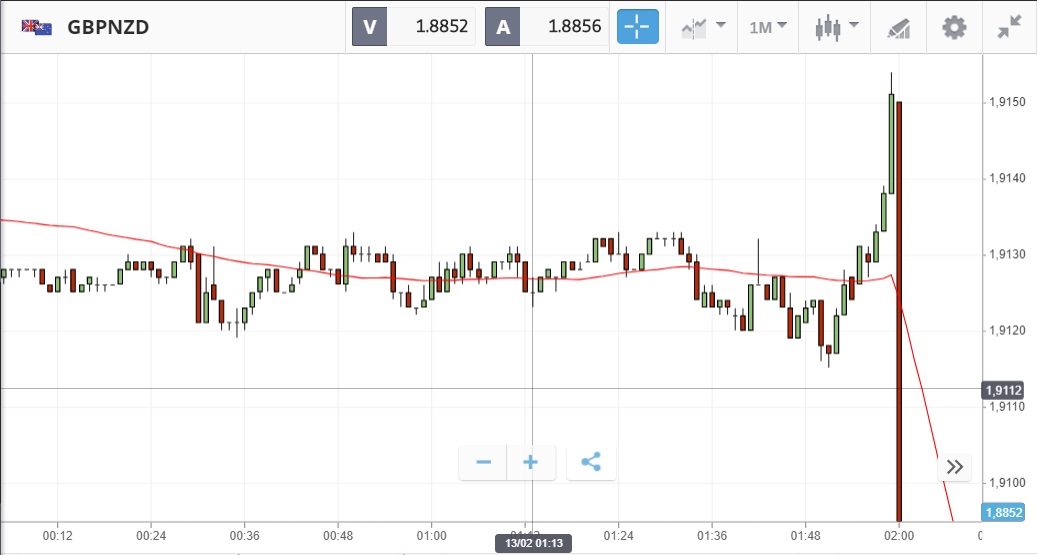1037x555 pixels.
Task: Click the GBPNZD flag icon
Action: point(36,27)
